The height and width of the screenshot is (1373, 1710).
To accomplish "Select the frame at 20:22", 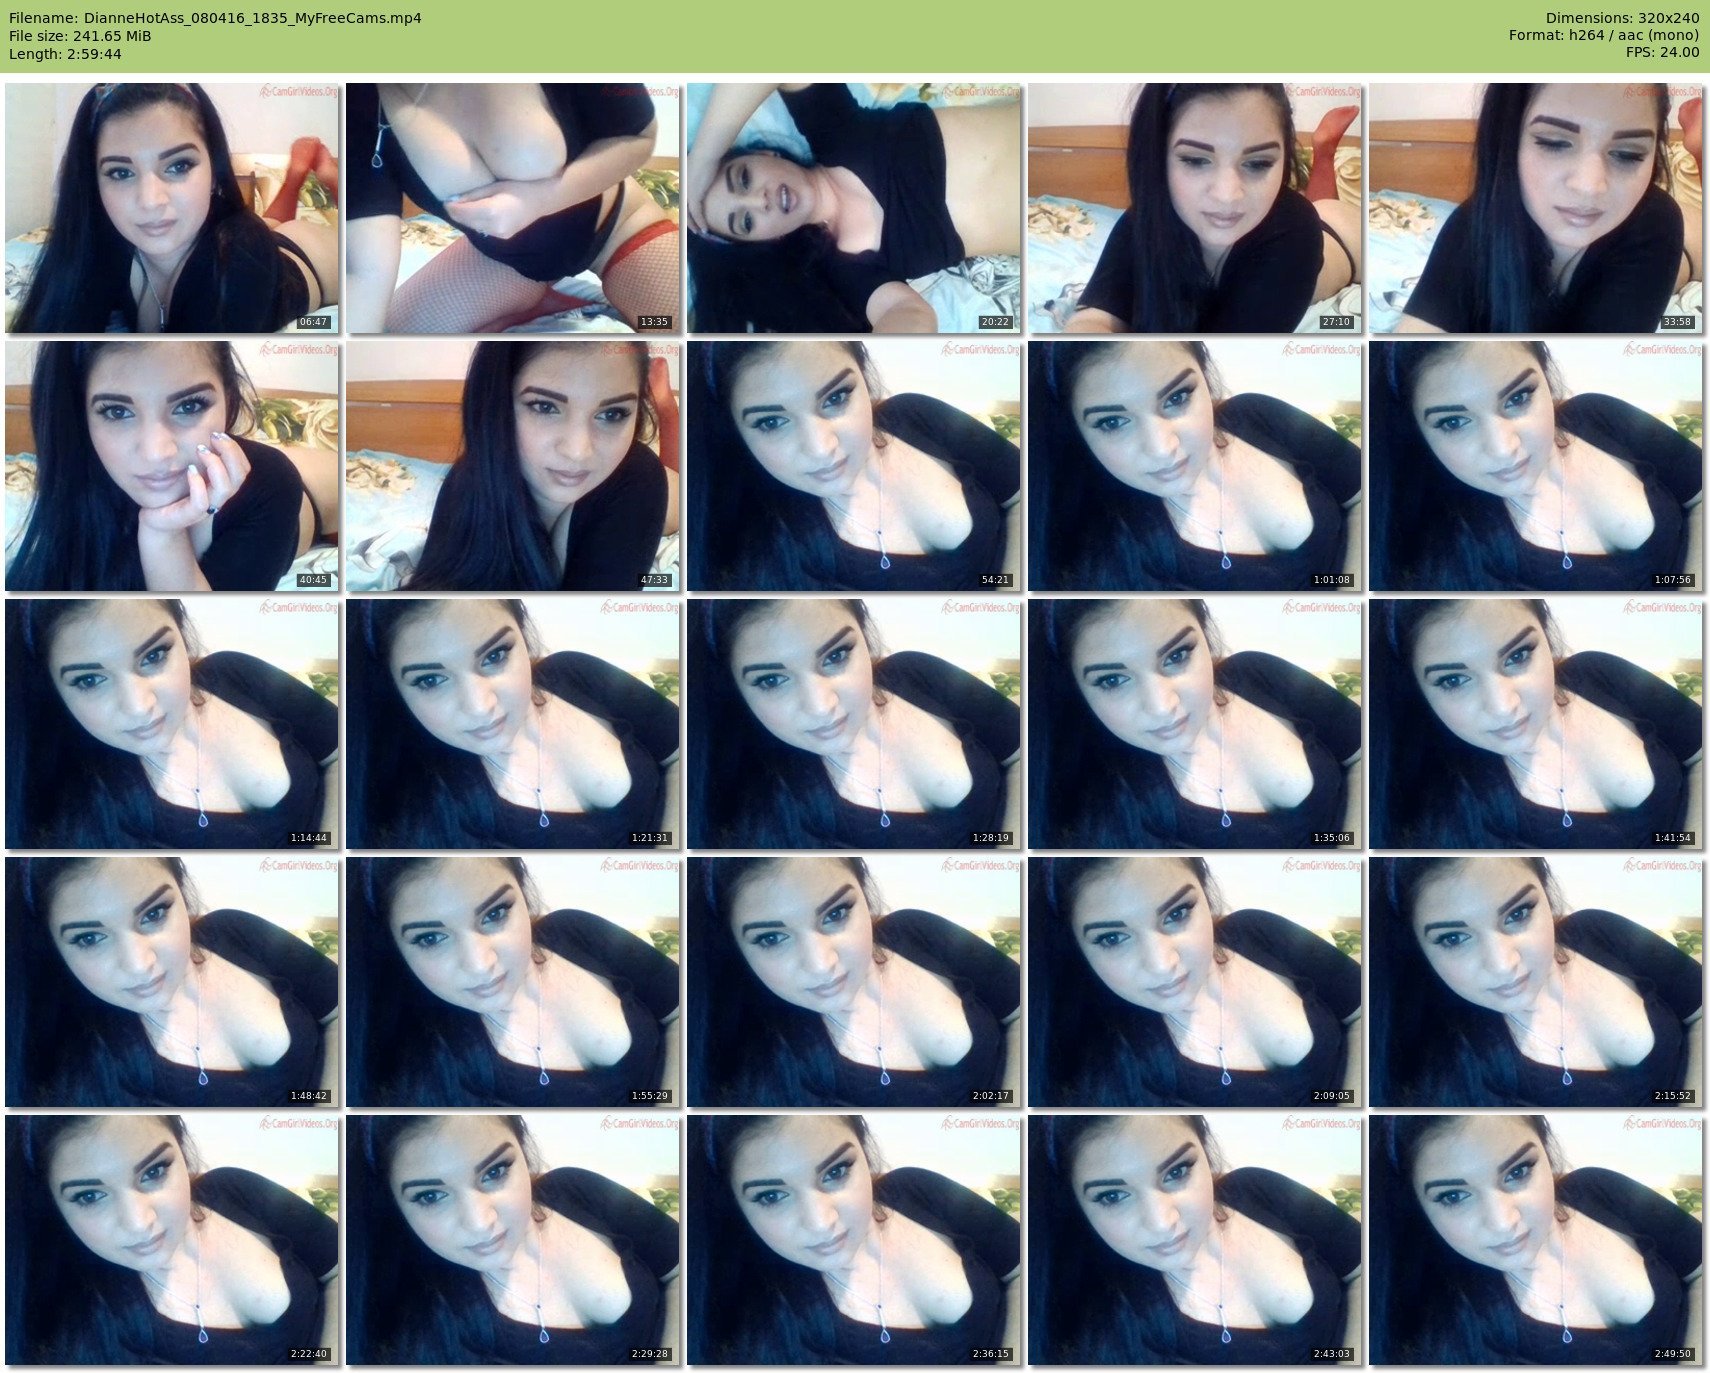I will (x=853, y=207).
